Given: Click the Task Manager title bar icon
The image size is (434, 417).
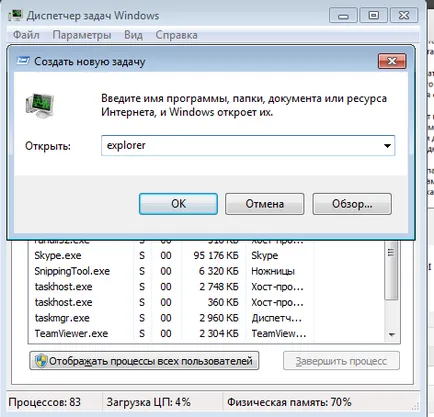Looking at the screenshot, I should [x=15, y=15].
